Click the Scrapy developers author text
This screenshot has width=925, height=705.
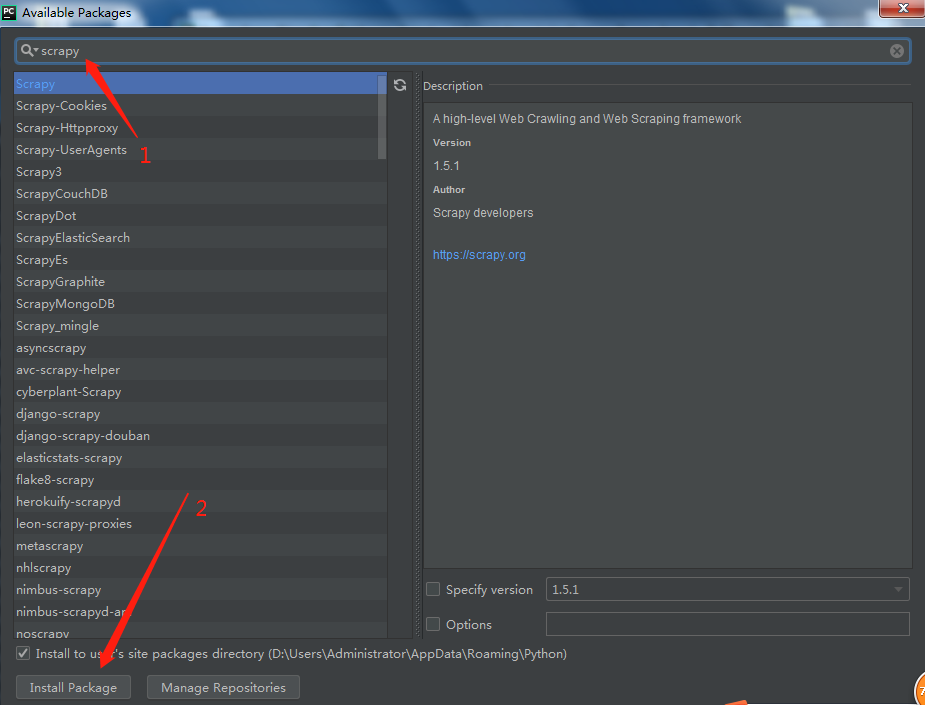[x=483, y=213]
